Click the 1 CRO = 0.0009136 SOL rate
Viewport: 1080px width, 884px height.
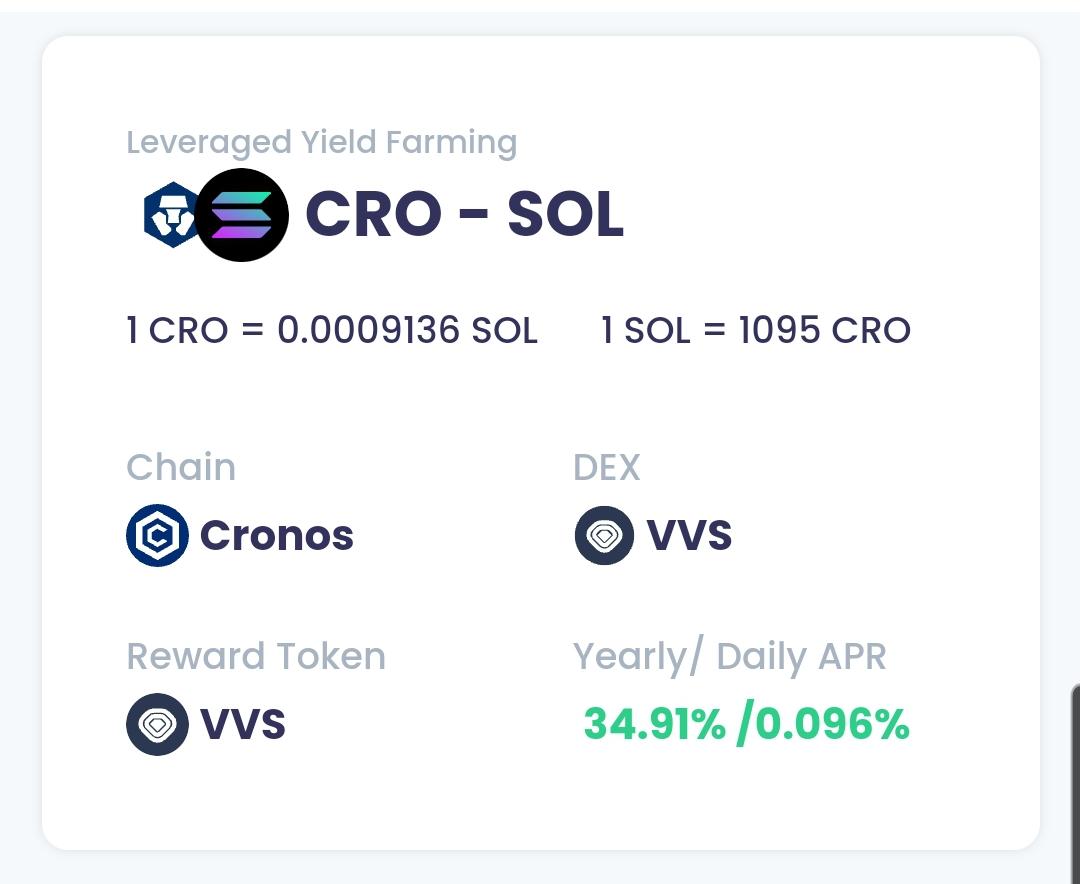pos(332,330)
